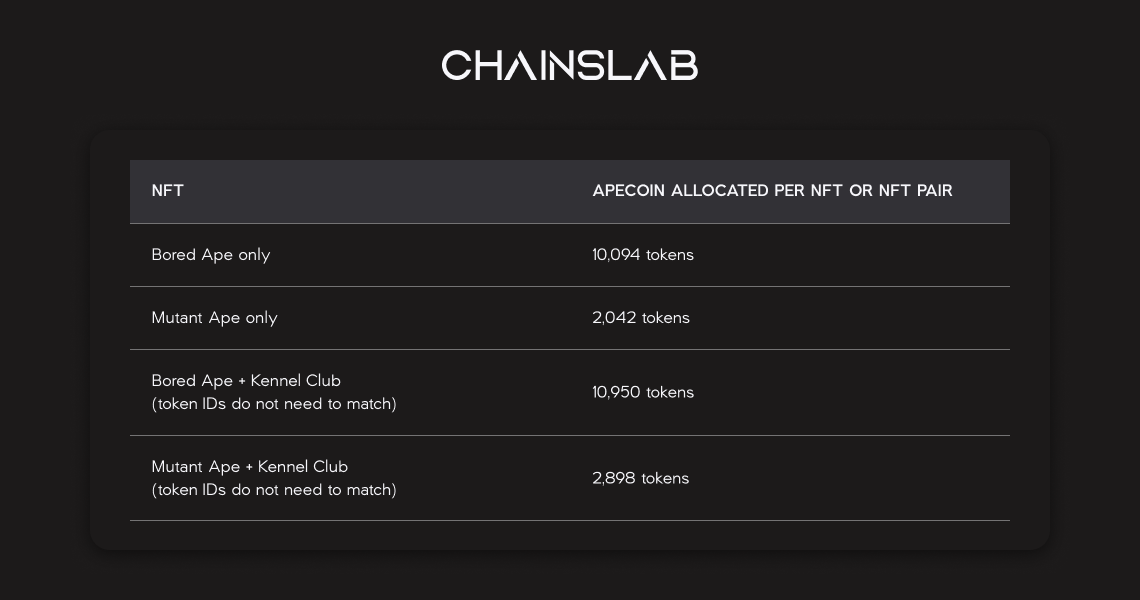Click the token IDs note under Mutant Ape

click(x=274, y=490)
